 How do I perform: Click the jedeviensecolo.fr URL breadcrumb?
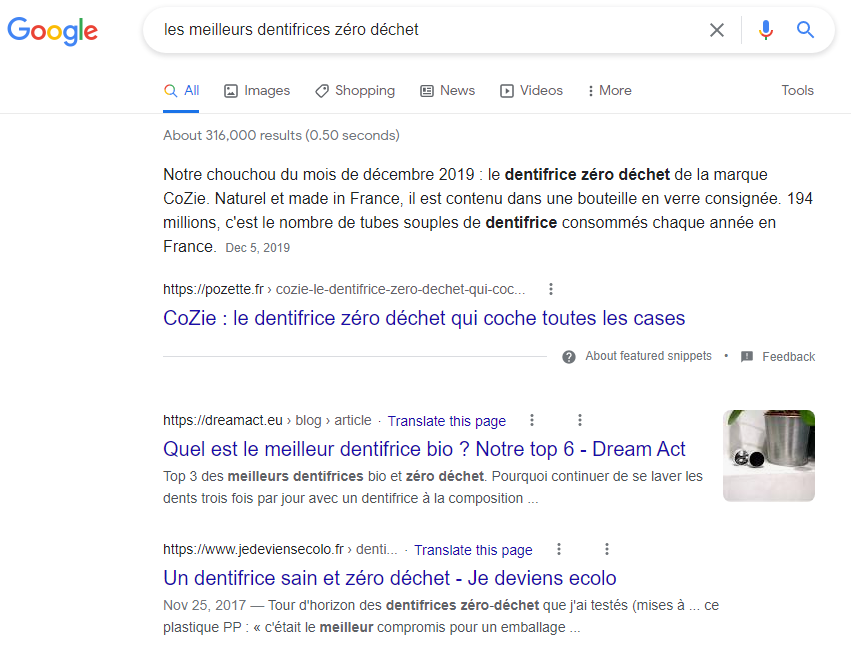[x=280, y=549]
